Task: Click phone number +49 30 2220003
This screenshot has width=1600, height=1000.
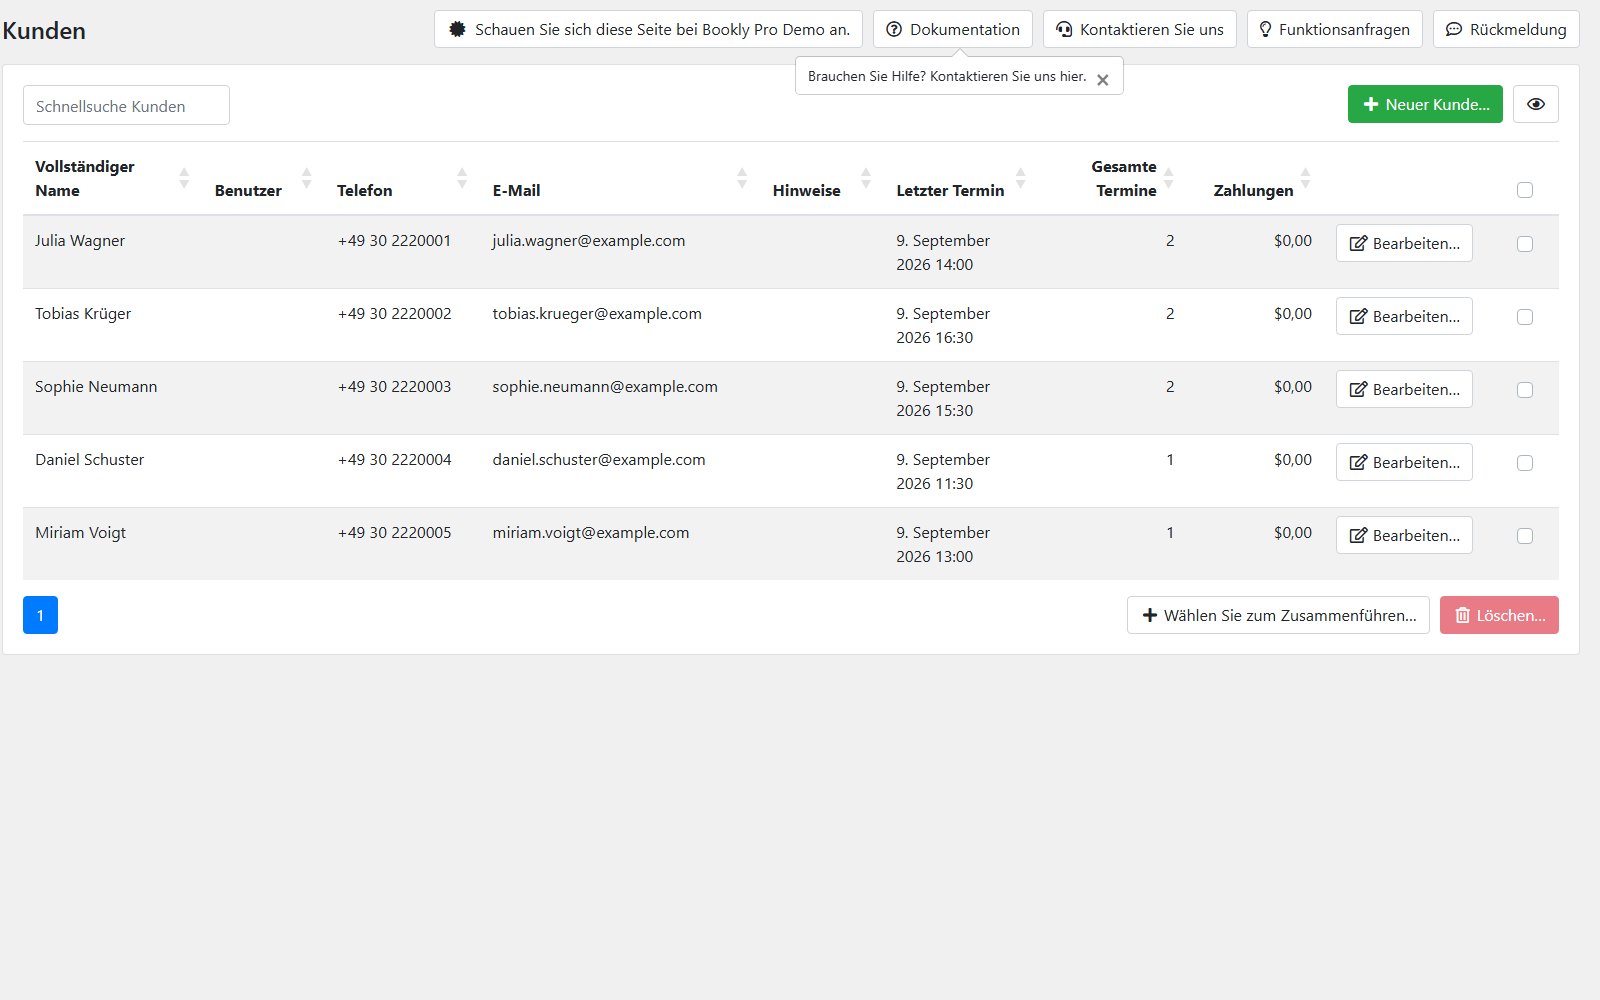Action: 395,387
